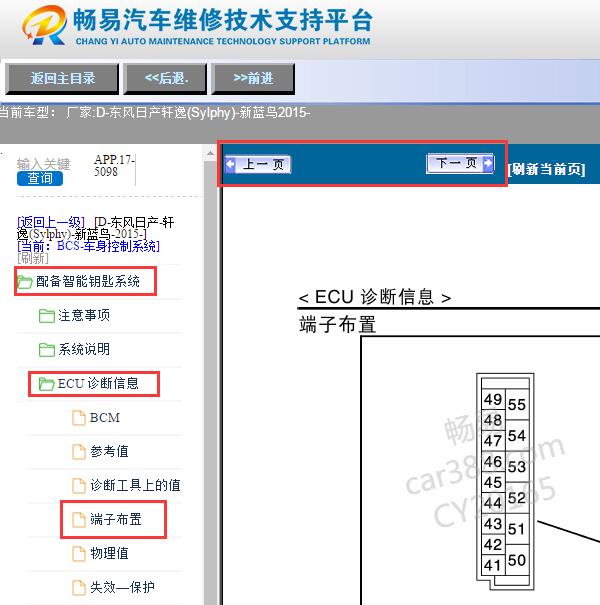Click the < ECU 诊断信息 > heading

(x=375, y=297)
